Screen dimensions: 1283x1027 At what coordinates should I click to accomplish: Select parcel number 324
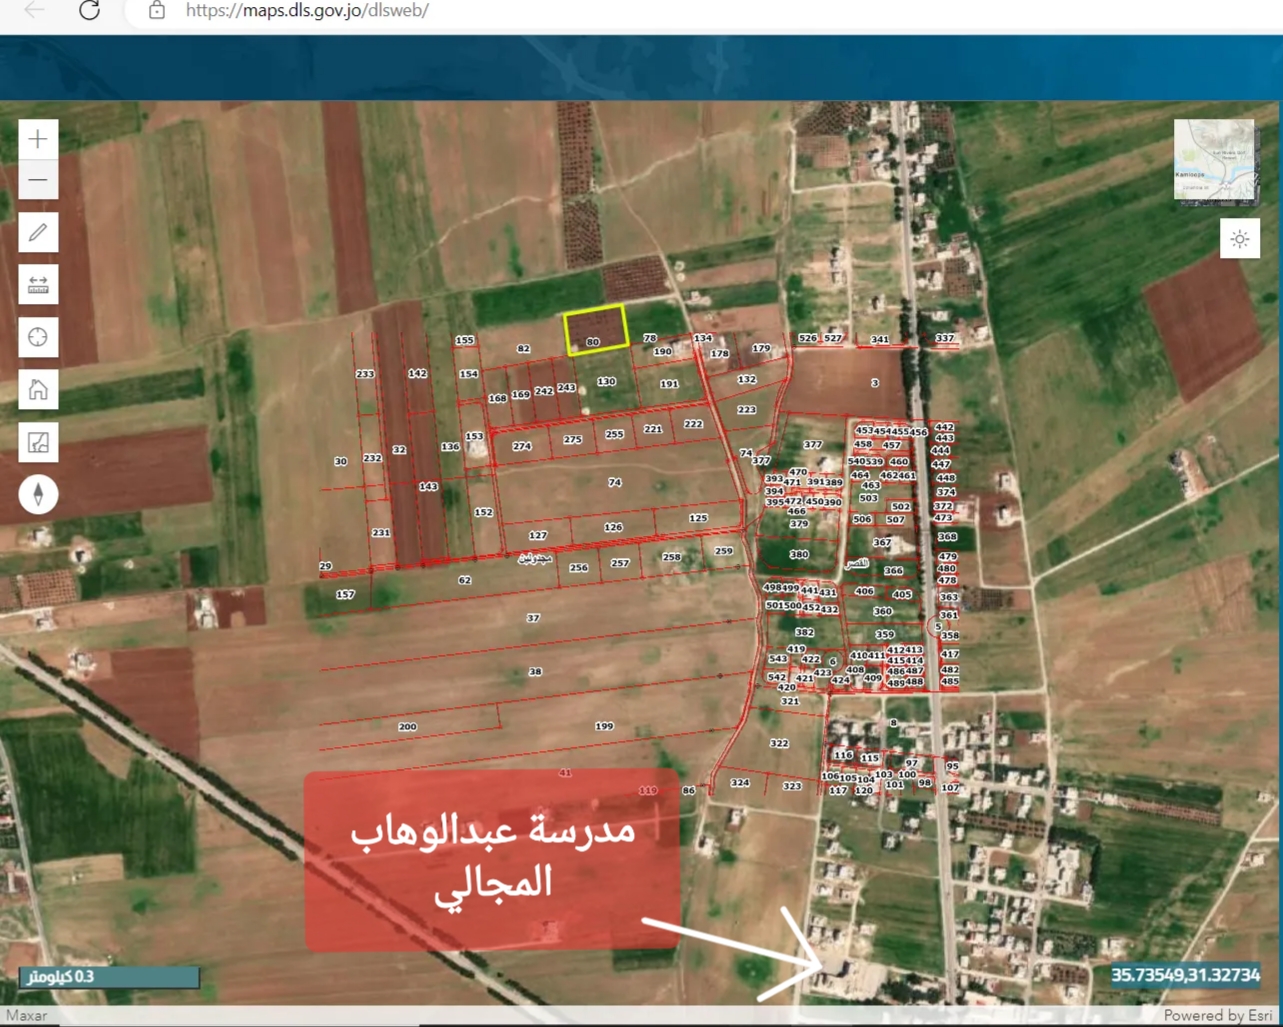point(739,783)
